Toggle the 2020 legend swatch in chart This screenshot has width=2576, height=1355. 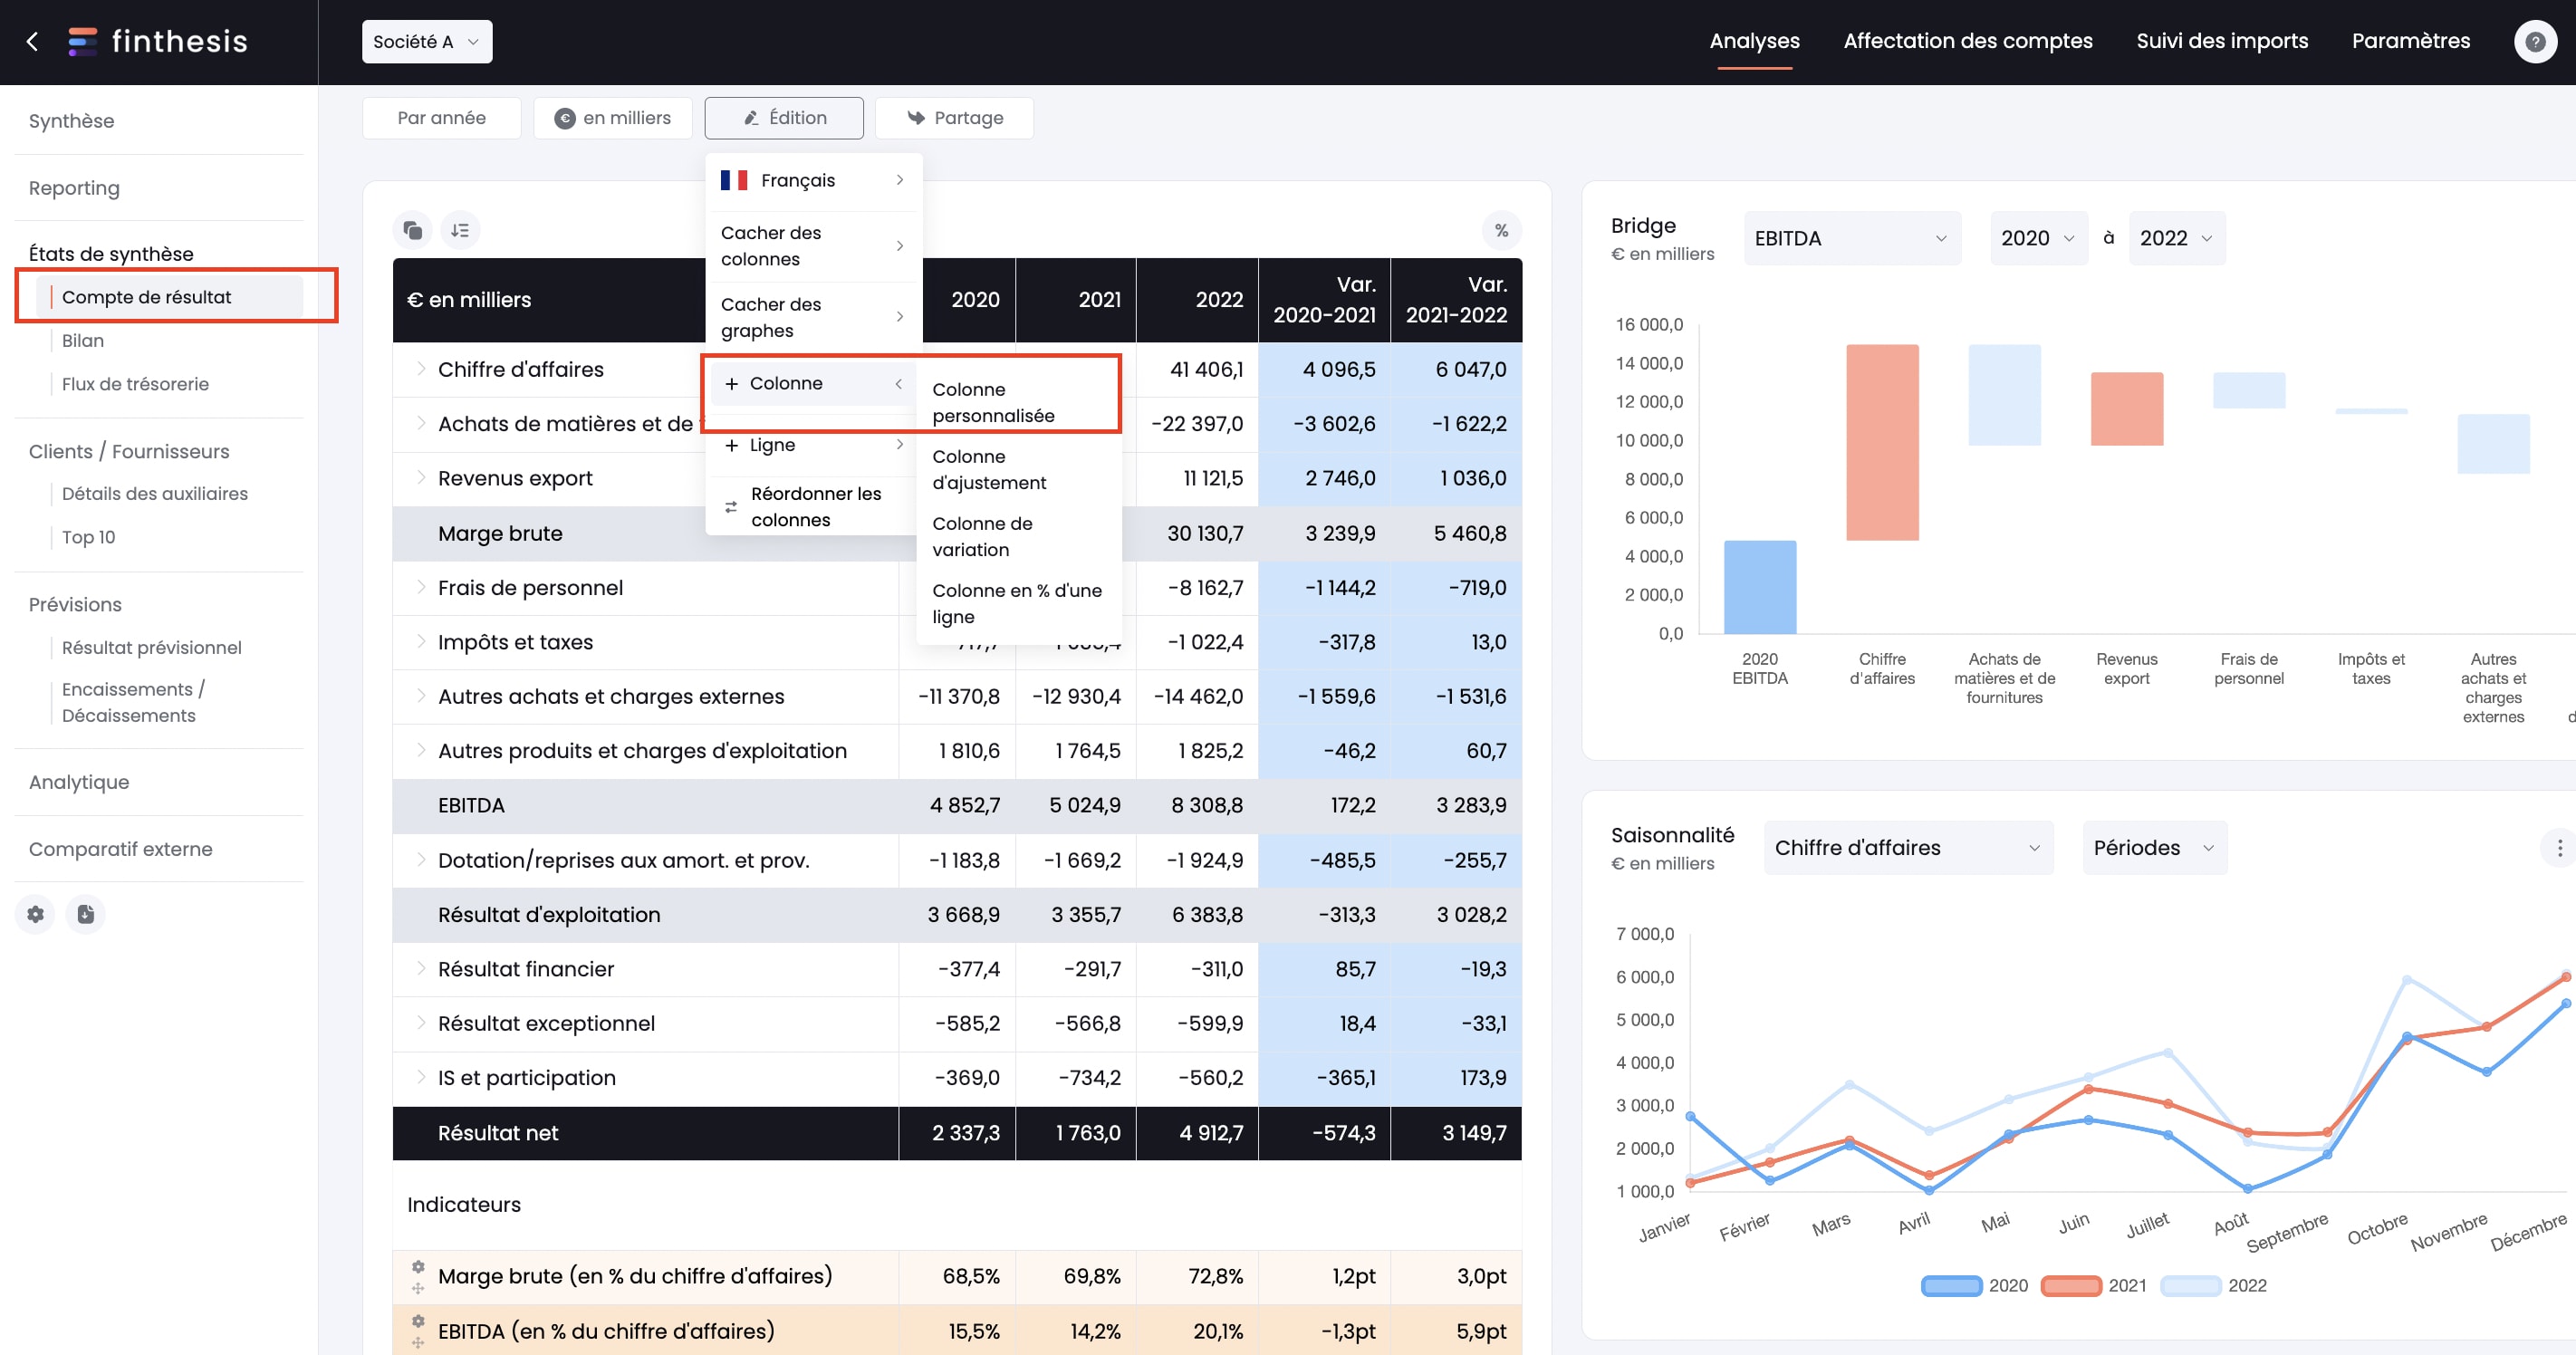(x=1951, y=1285)
